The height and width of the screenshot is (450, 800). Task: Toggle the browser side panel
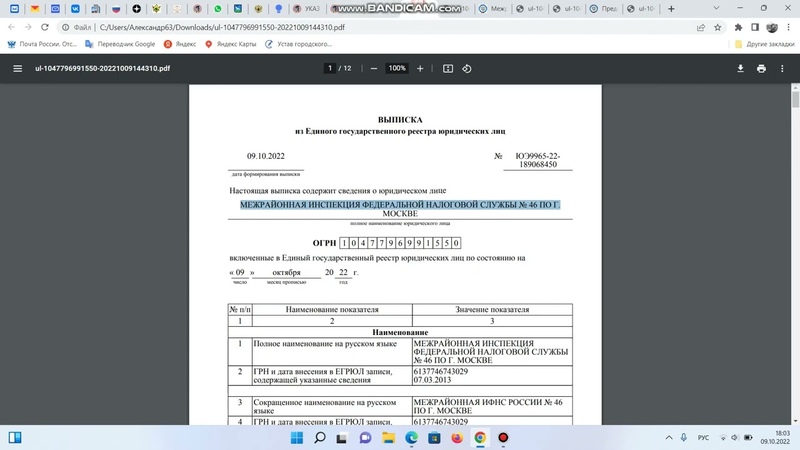tap(755, 28)
